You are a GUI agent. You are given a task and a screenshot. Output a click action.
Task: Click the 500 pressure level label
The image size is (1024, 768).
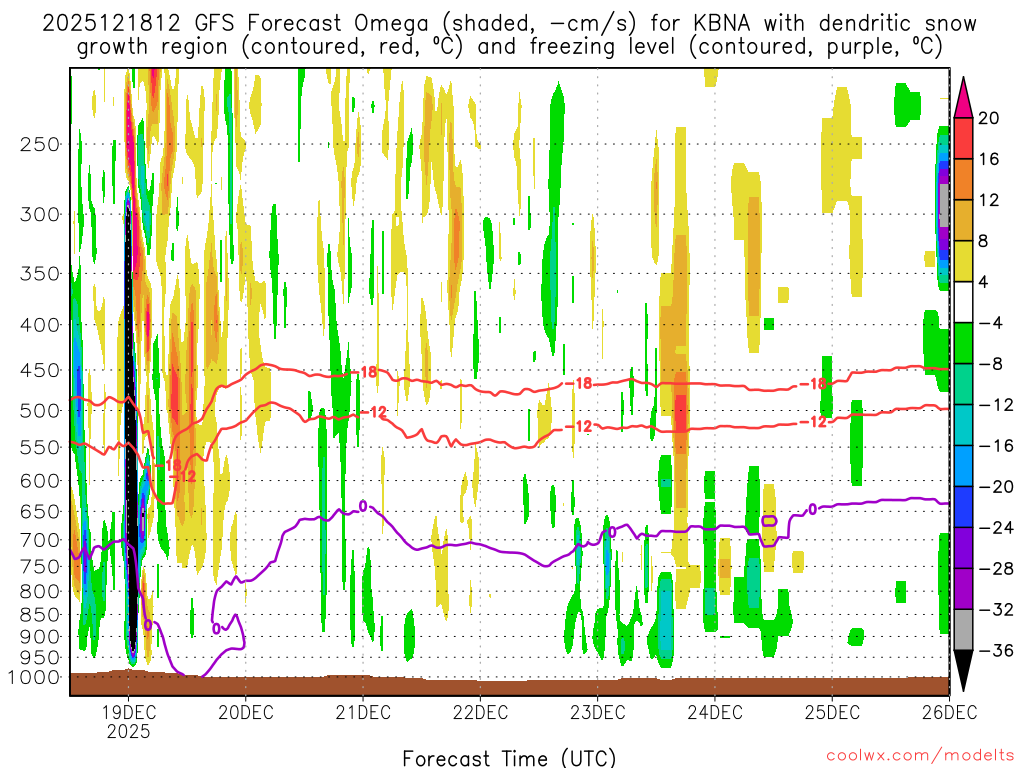(x=40, y=411)
